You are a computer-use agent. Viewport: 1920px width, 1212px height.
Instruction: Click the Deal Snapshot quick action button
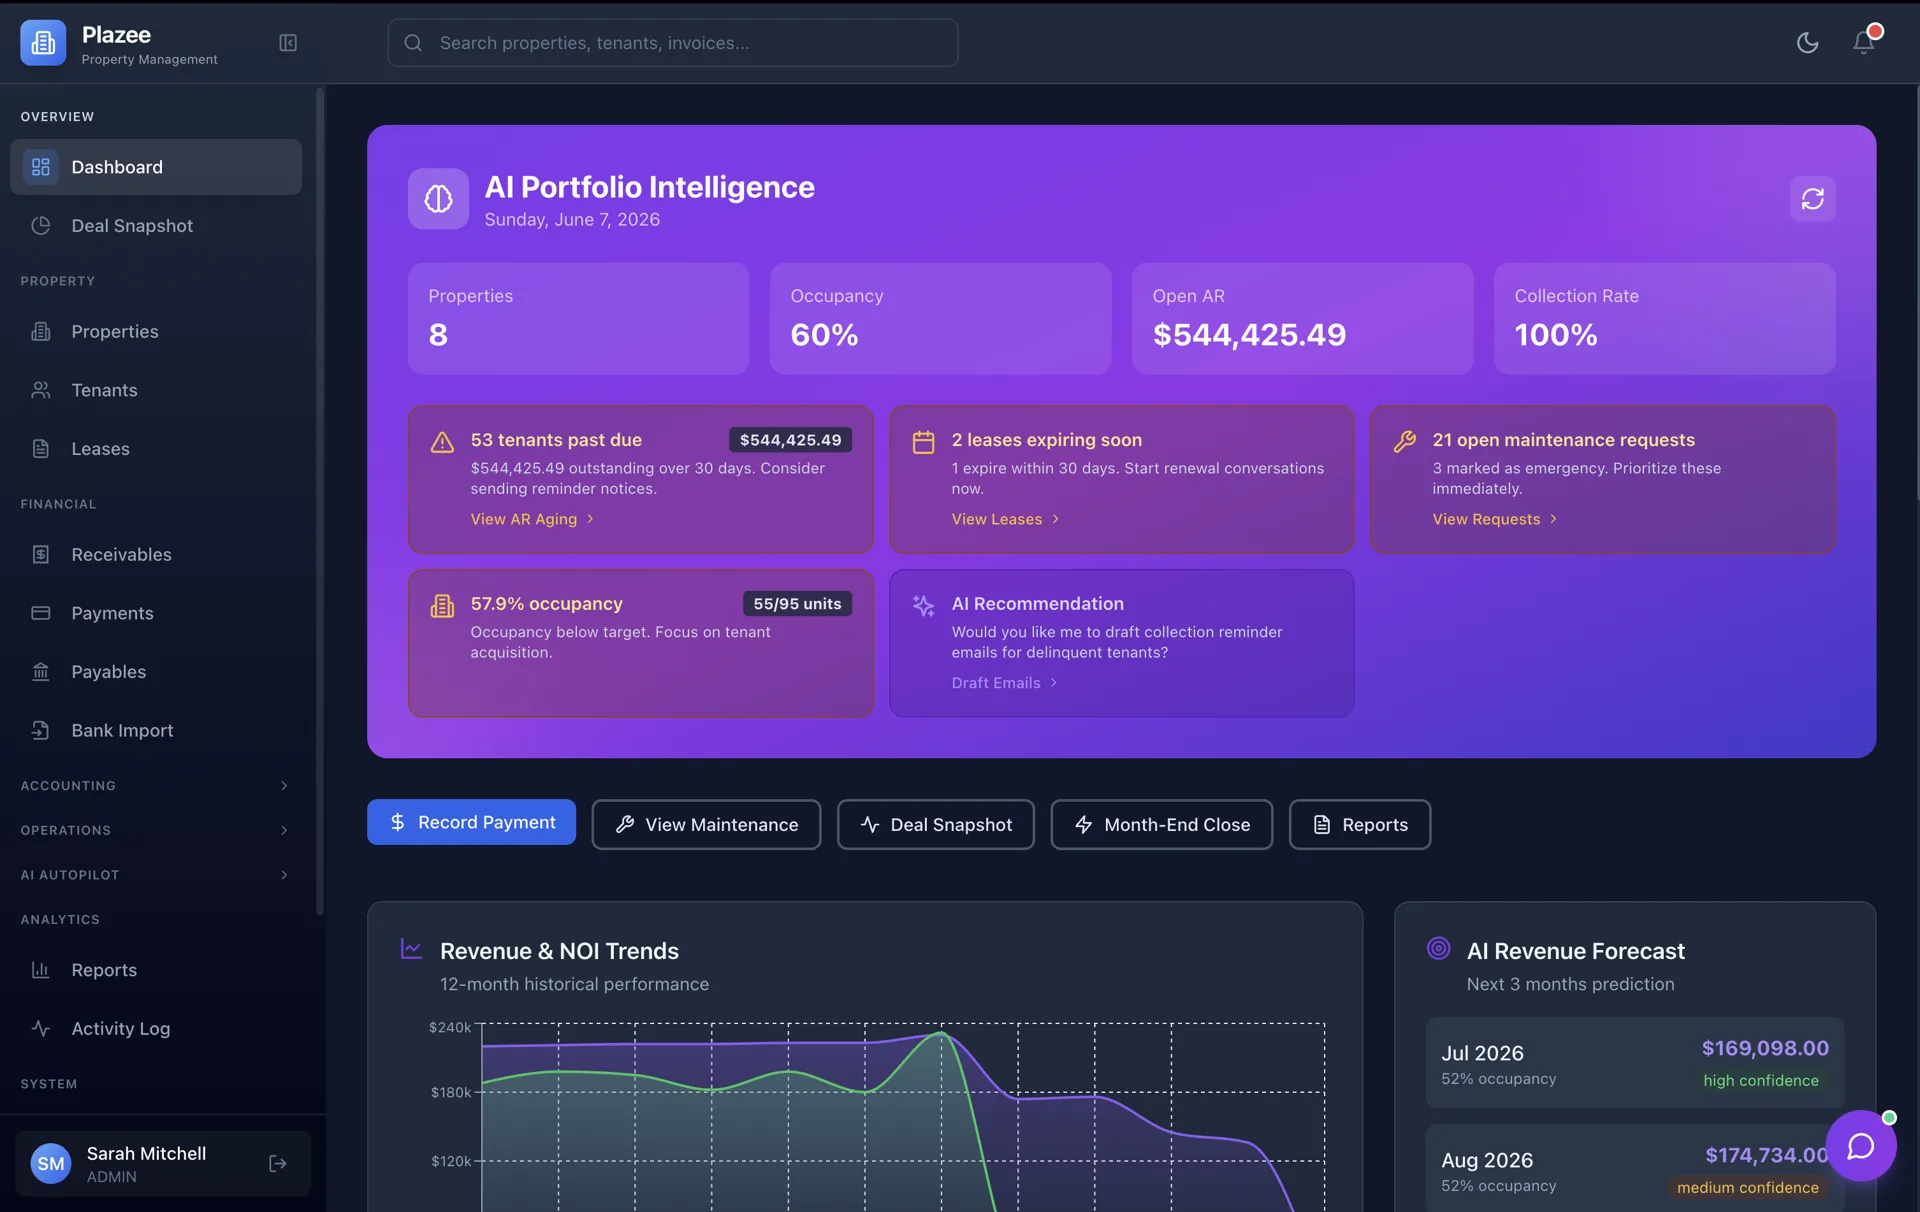936,824
